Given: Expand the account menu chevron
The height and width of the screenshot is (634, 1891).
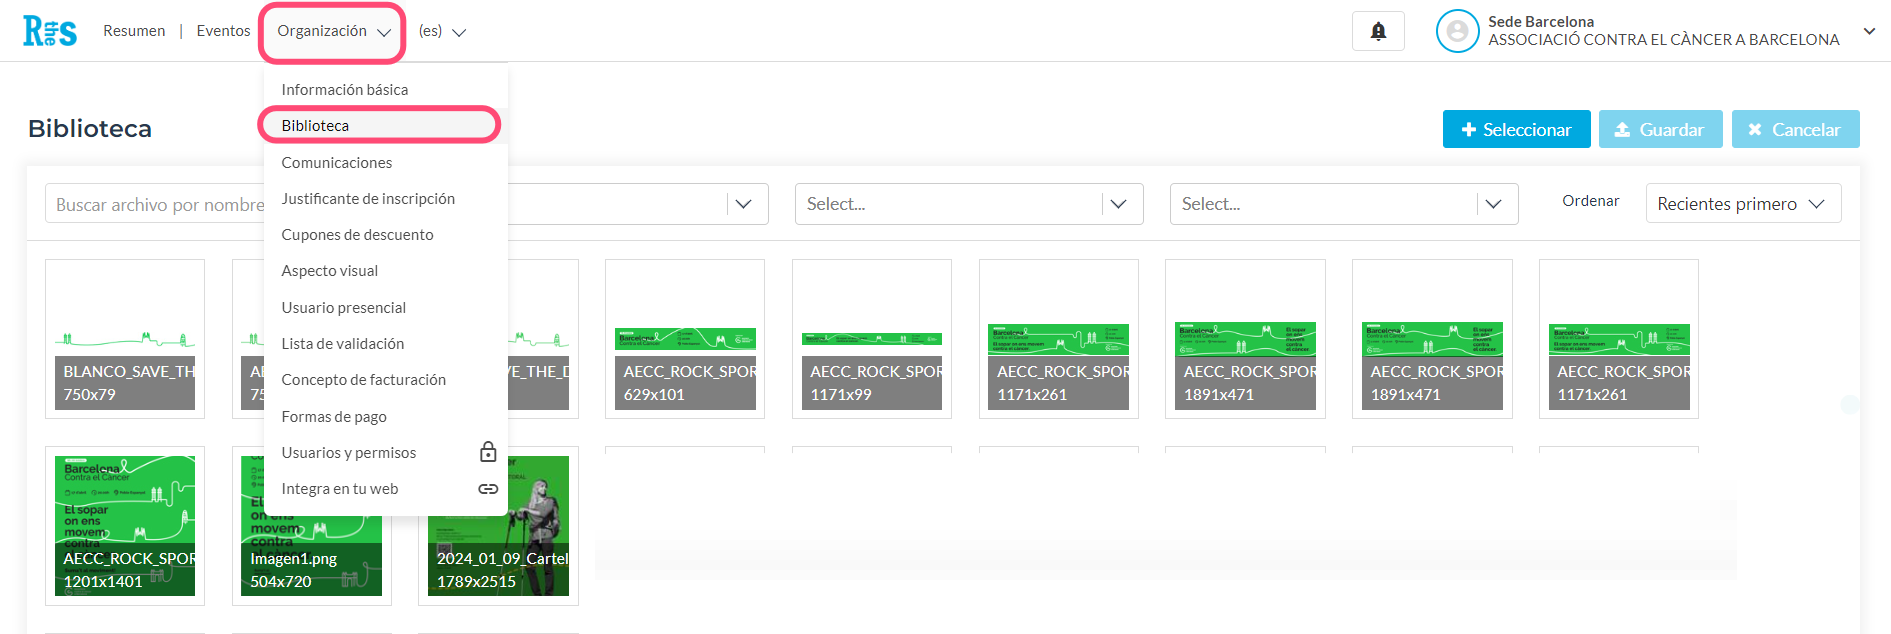Looking at the screenshot, I should coord(1869,31).
